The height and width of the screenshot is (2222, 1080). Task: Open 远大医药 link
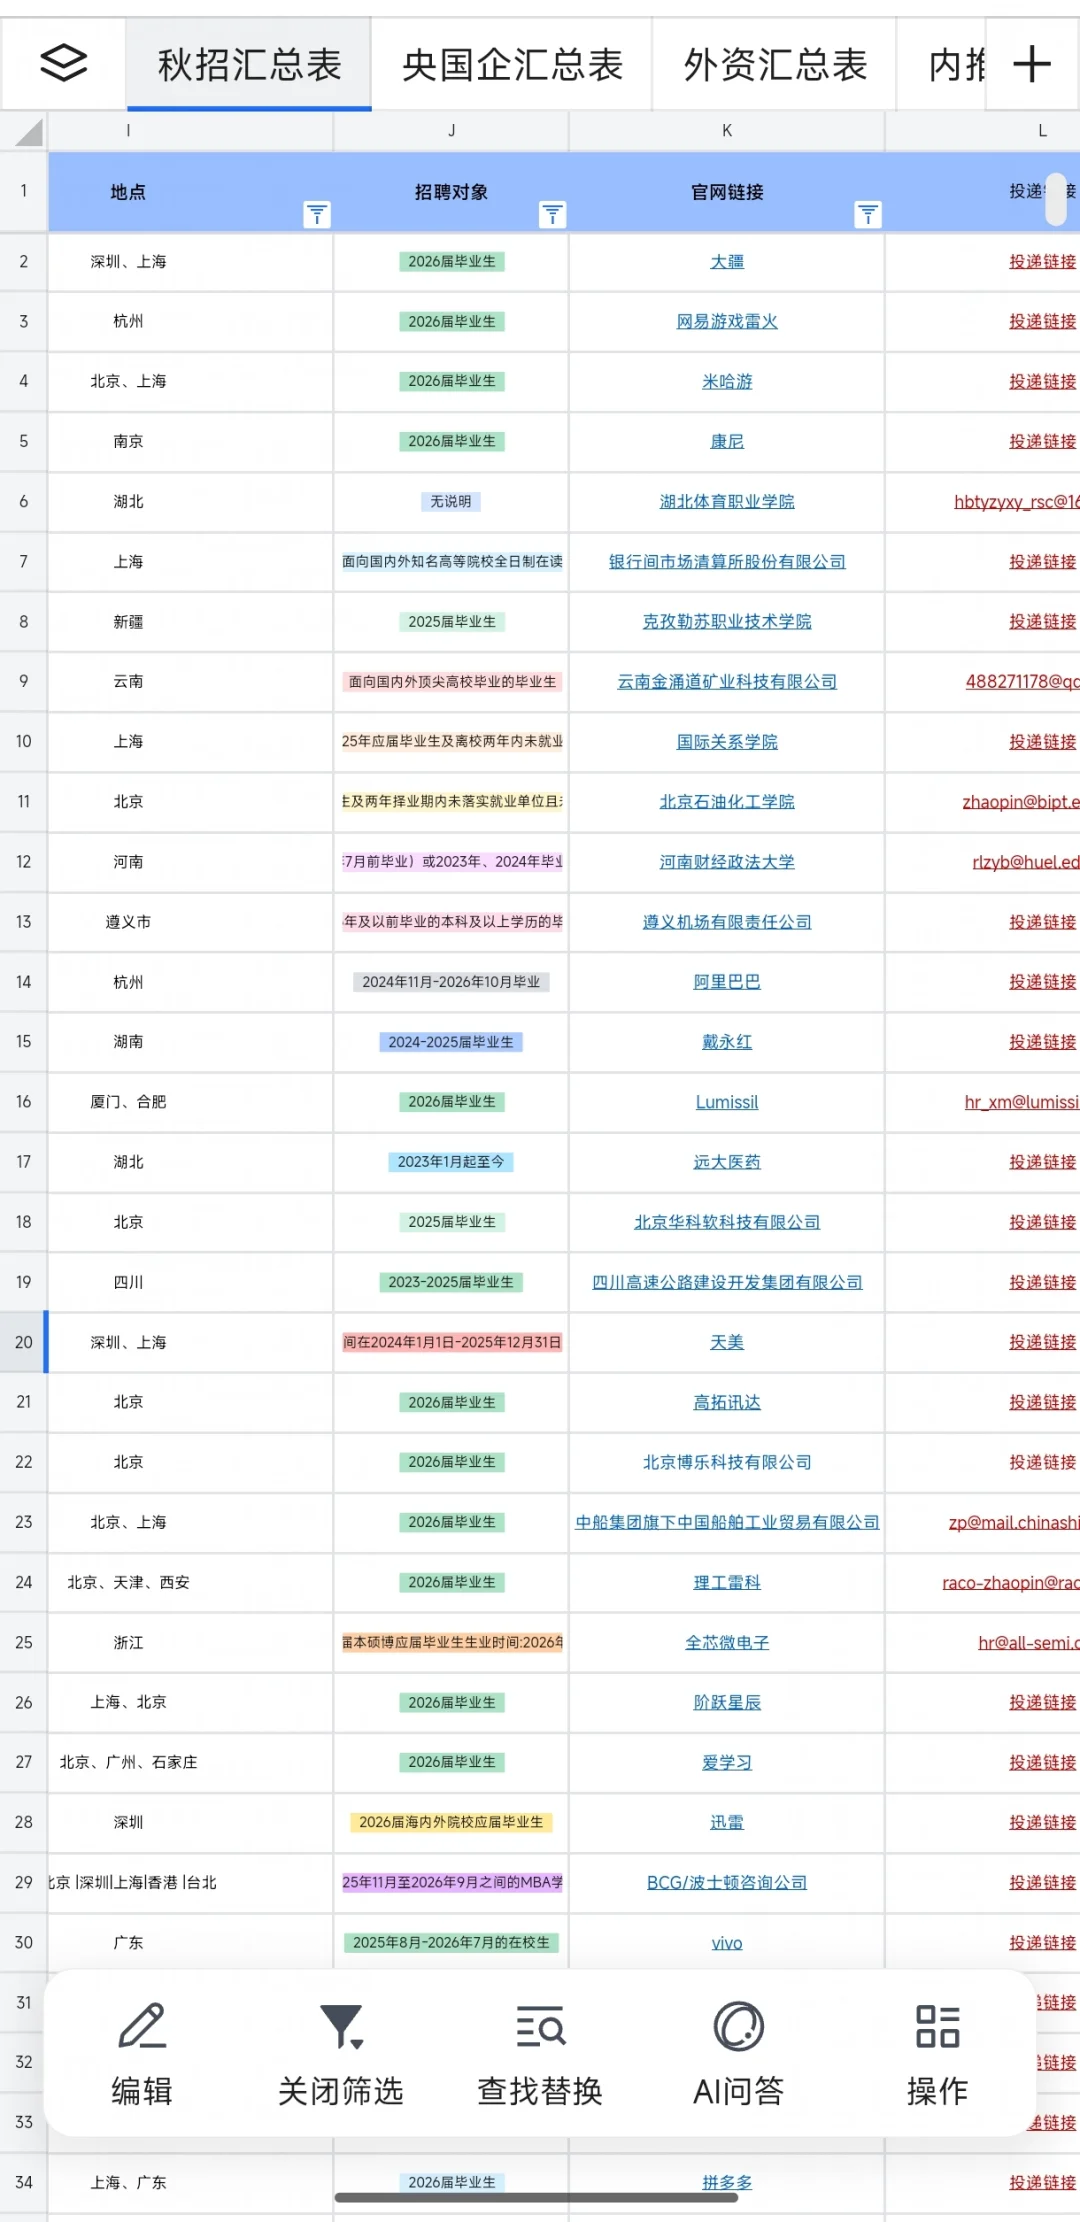(x=727, y=1162)
